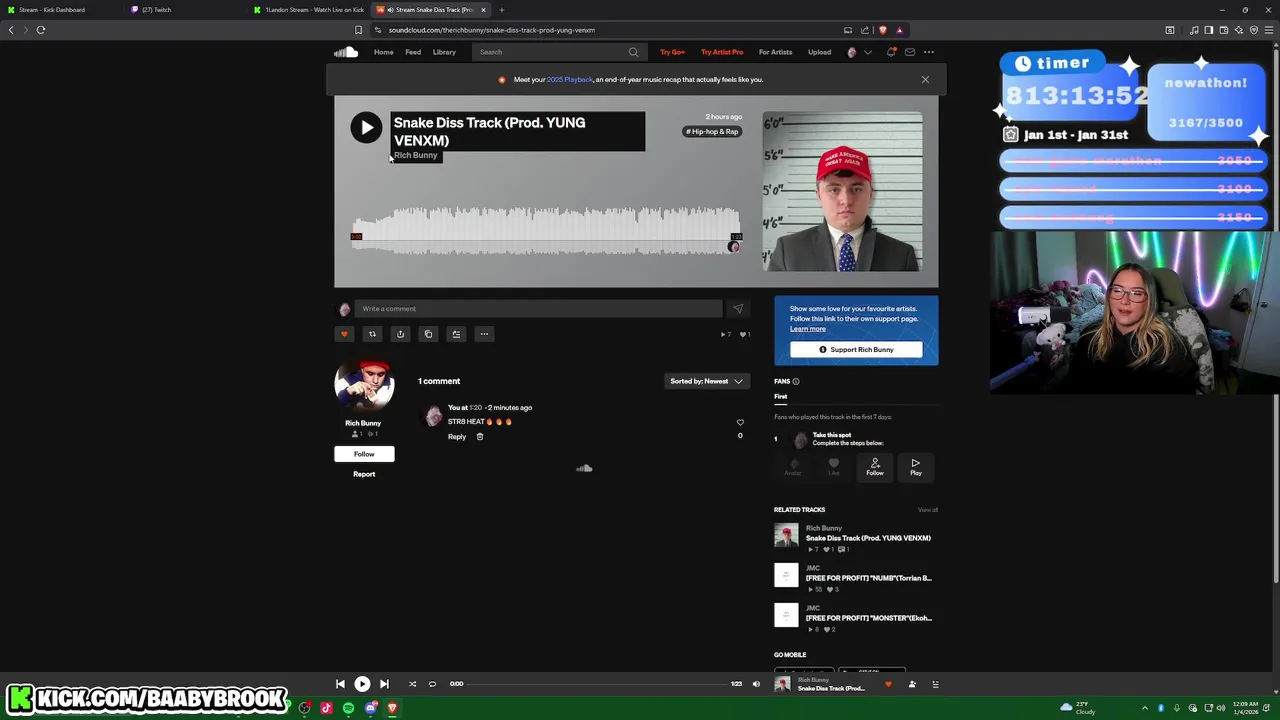The image size is (1280, 720).
Task: Open the notifications bell
Action: click(890, 52)
